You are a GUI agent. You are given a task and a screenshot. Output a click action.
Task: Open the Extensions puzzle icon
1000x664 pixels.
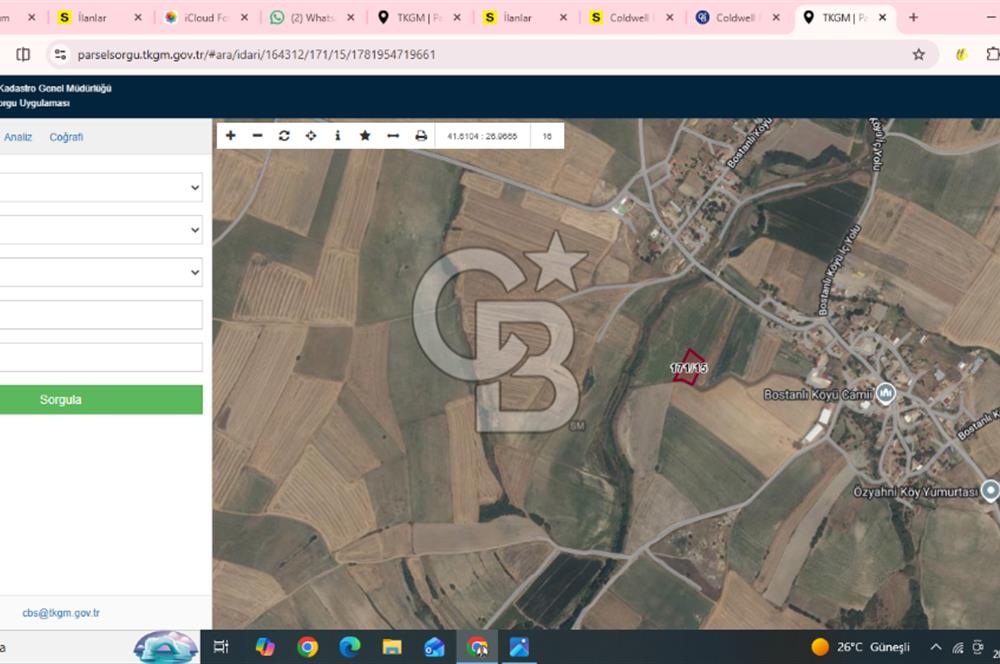coord(992,55)
